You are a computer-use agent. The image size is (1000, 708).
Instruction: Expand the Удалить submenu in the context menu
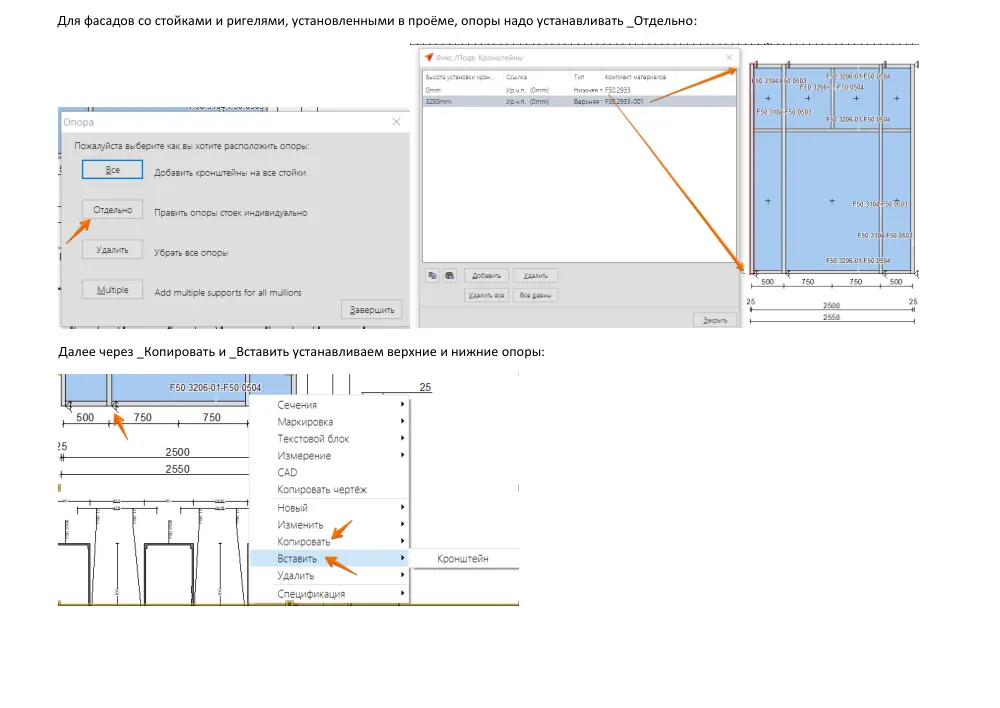[330, 575]
